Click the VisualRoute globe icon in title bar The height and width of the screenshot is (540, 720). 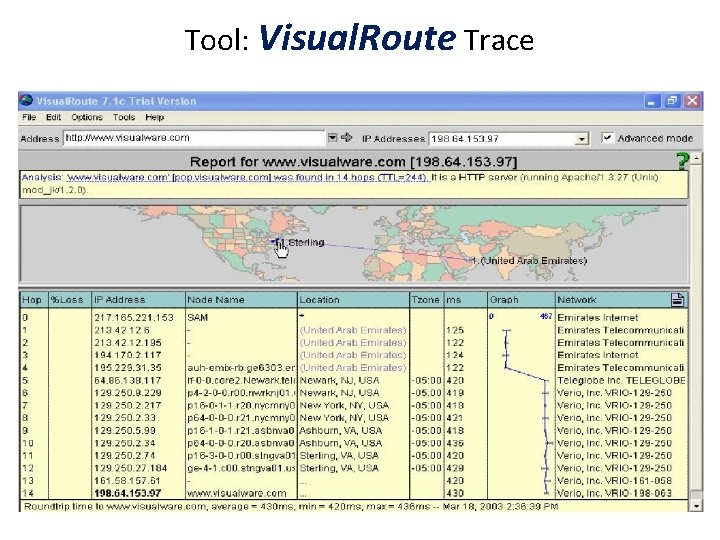pos(27,101)
